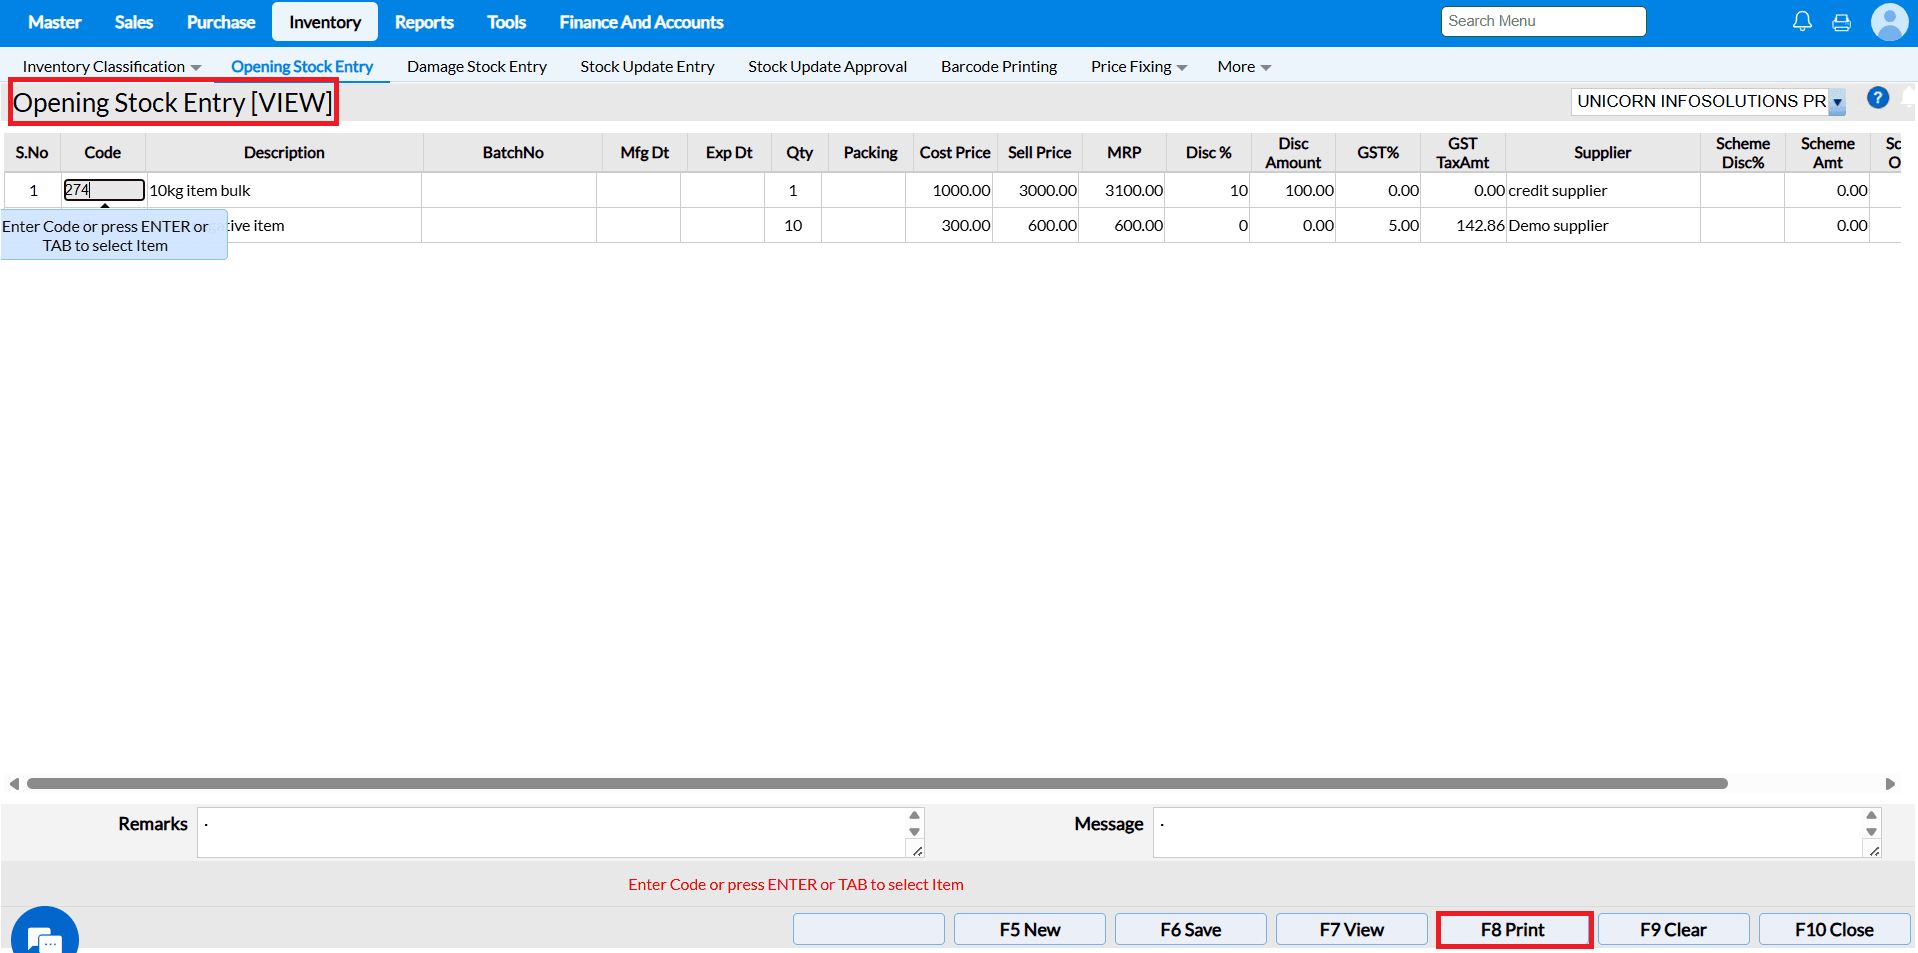Click the Description column header
This screenshot has height=953, width=1918.
click(284, 153)
